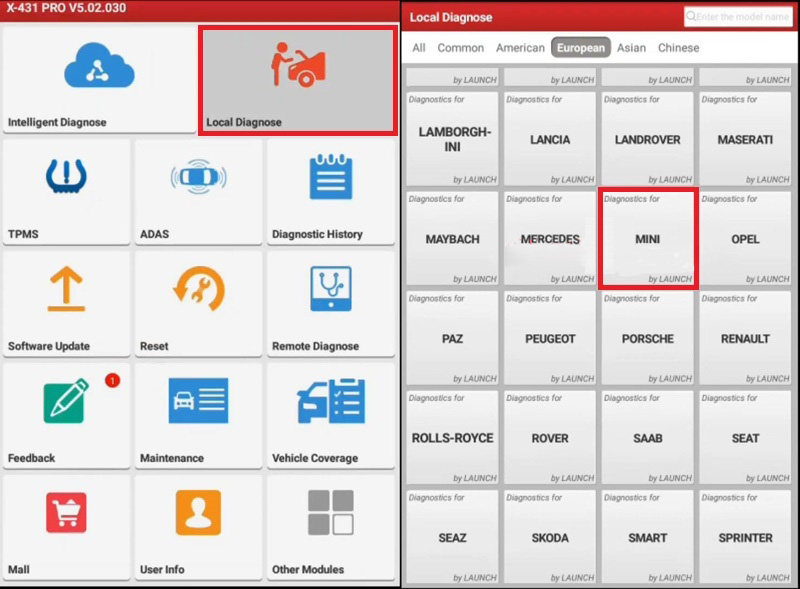Click the Vehicle Coverage label text
This screenshot has width=800, height=589.
coord(315,458)
